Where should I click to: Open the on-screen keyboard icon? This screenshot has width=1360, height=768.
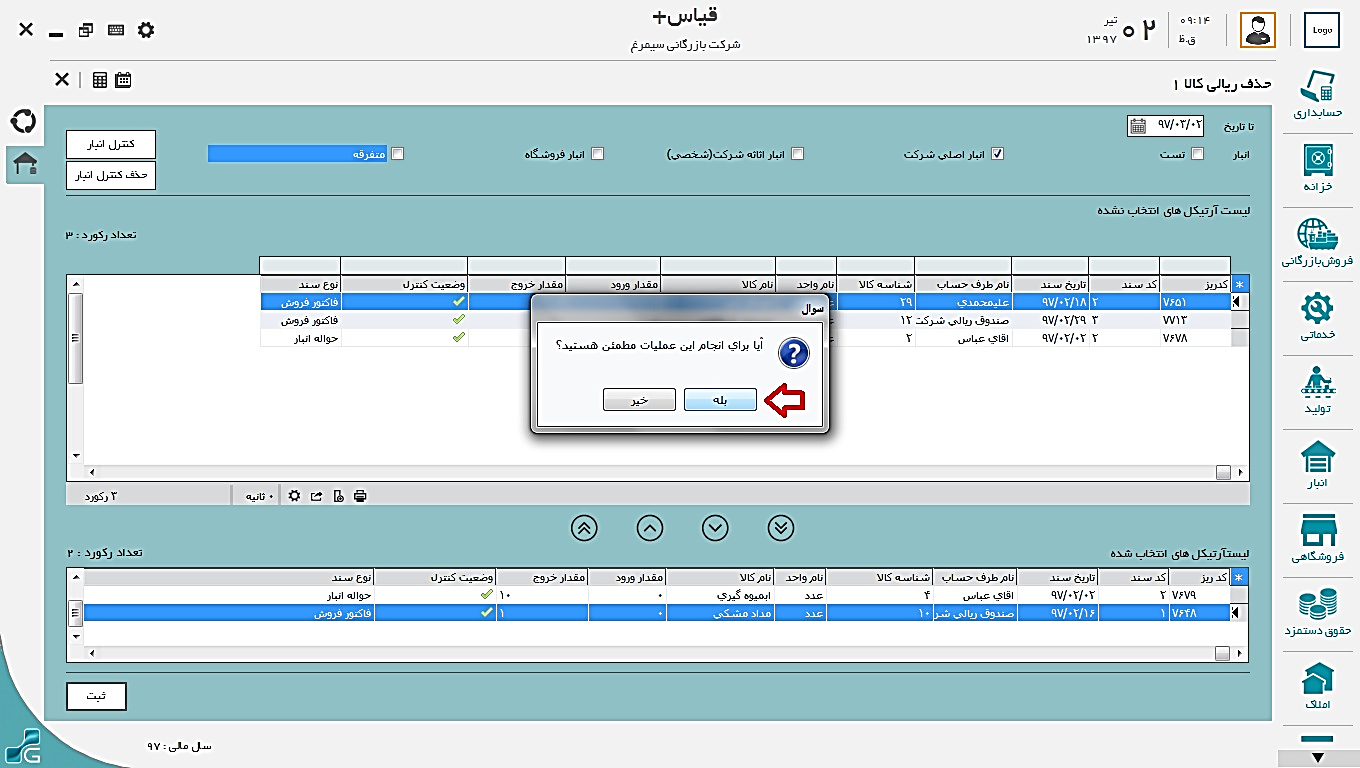tap(116, 30)
